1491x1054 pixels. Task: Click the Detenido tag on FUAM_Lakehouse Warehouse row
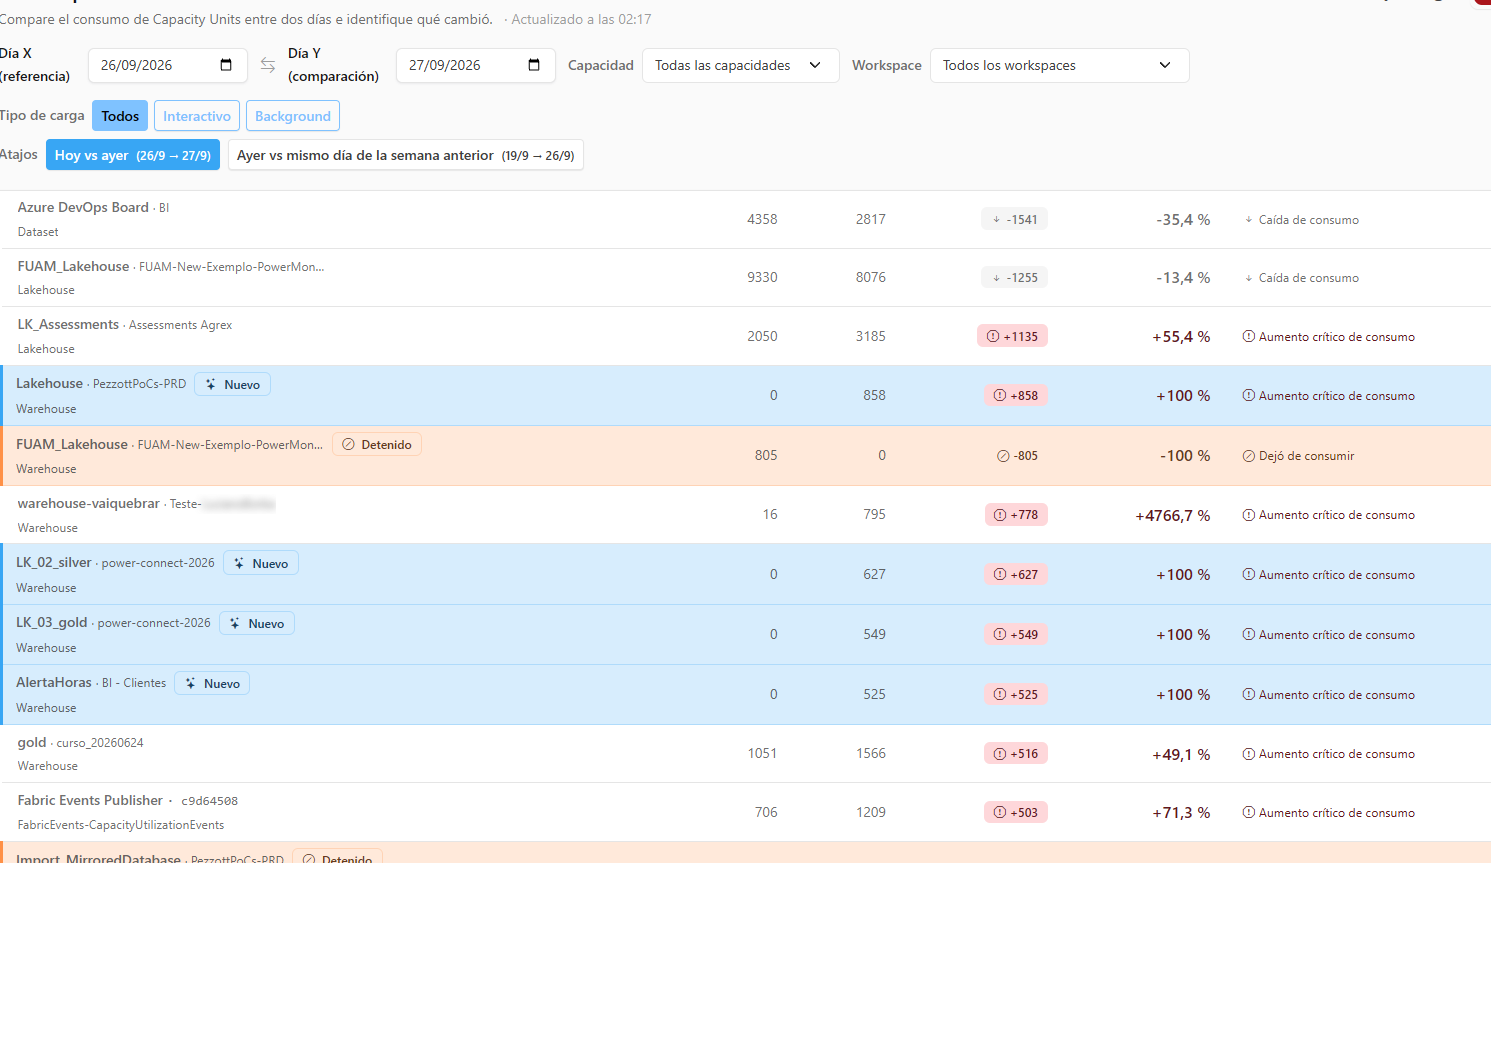click(x=376, y=444)
